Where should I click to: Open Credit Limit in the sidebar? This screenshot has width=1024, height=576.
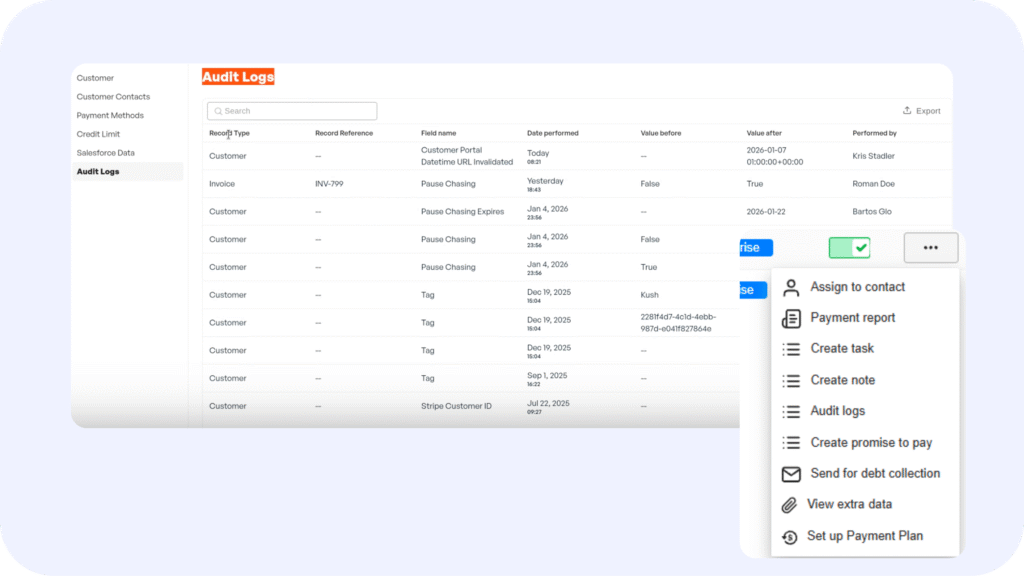[x=98, y=134]
